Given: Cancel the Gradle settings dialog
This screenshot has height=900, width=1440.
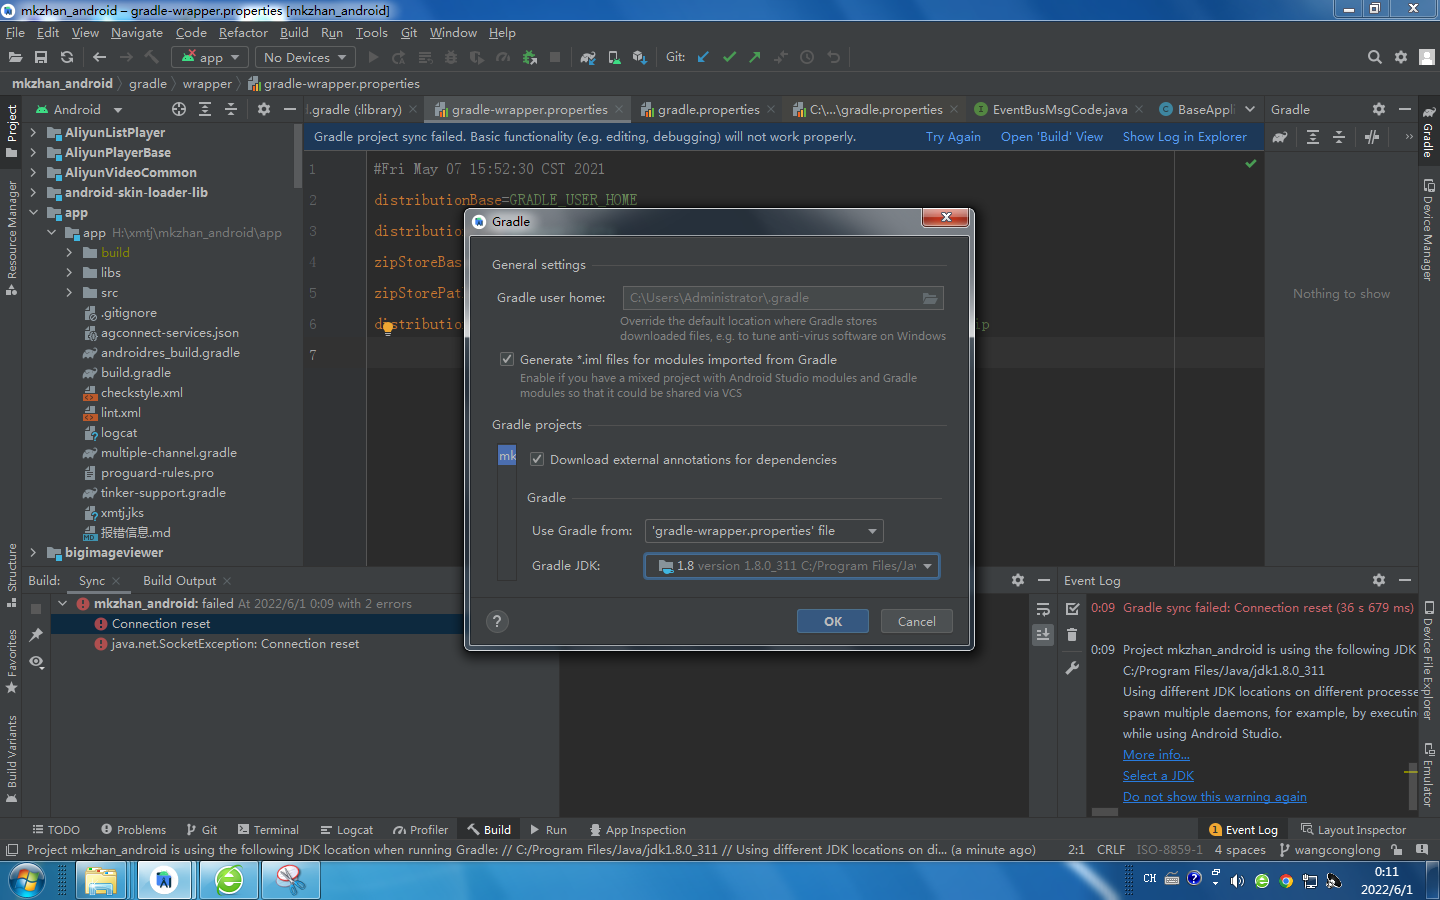Looking at the screenshot, I should coord(917,621).
